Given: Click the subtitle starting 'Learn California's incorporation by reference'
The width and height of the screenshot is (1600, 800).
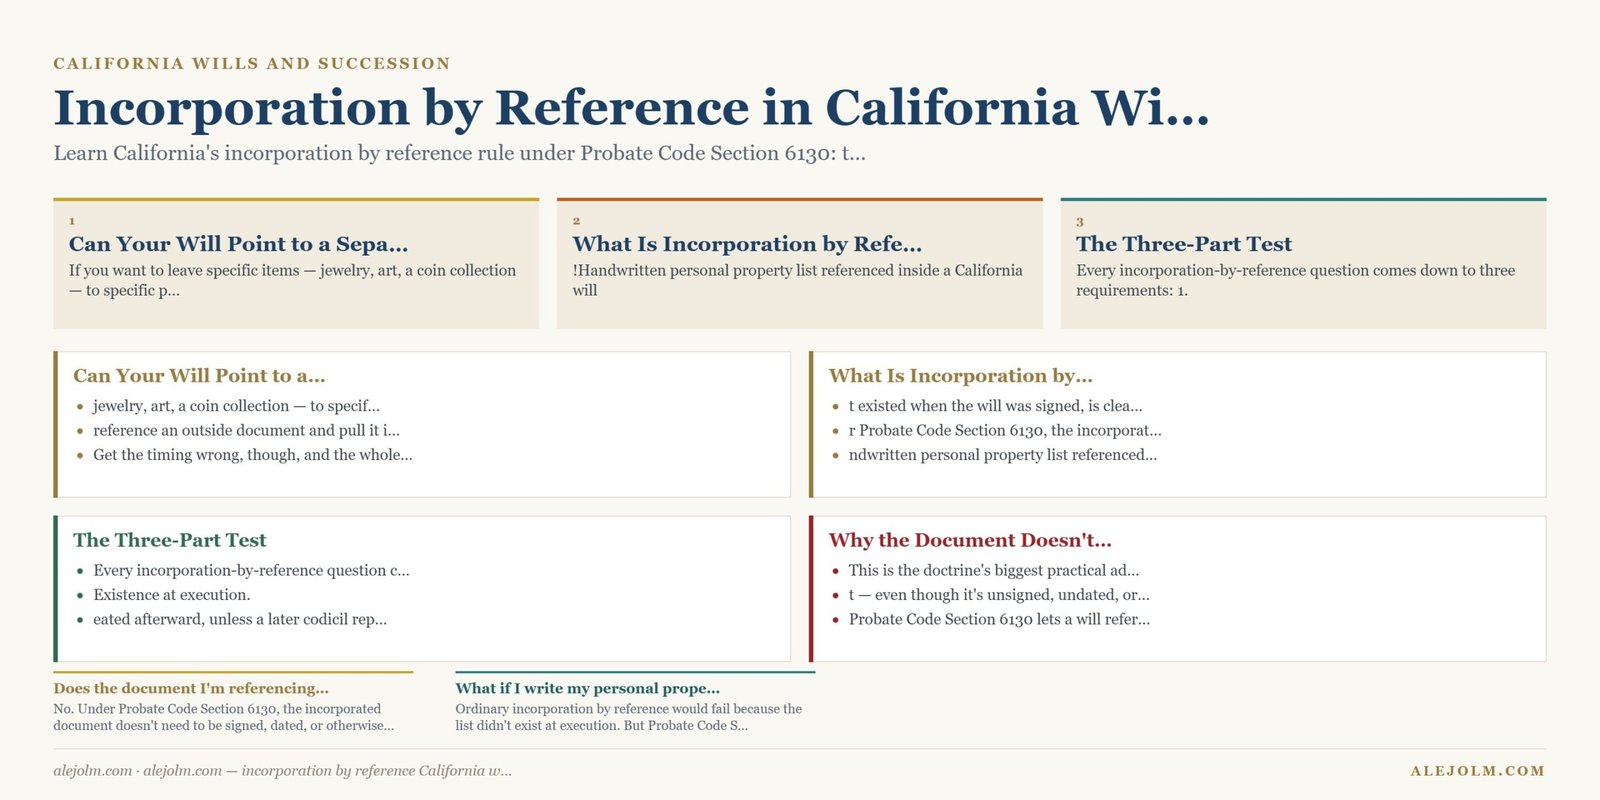Looking at the screenshot, I should pyautogui.click(x=459, y=153).
